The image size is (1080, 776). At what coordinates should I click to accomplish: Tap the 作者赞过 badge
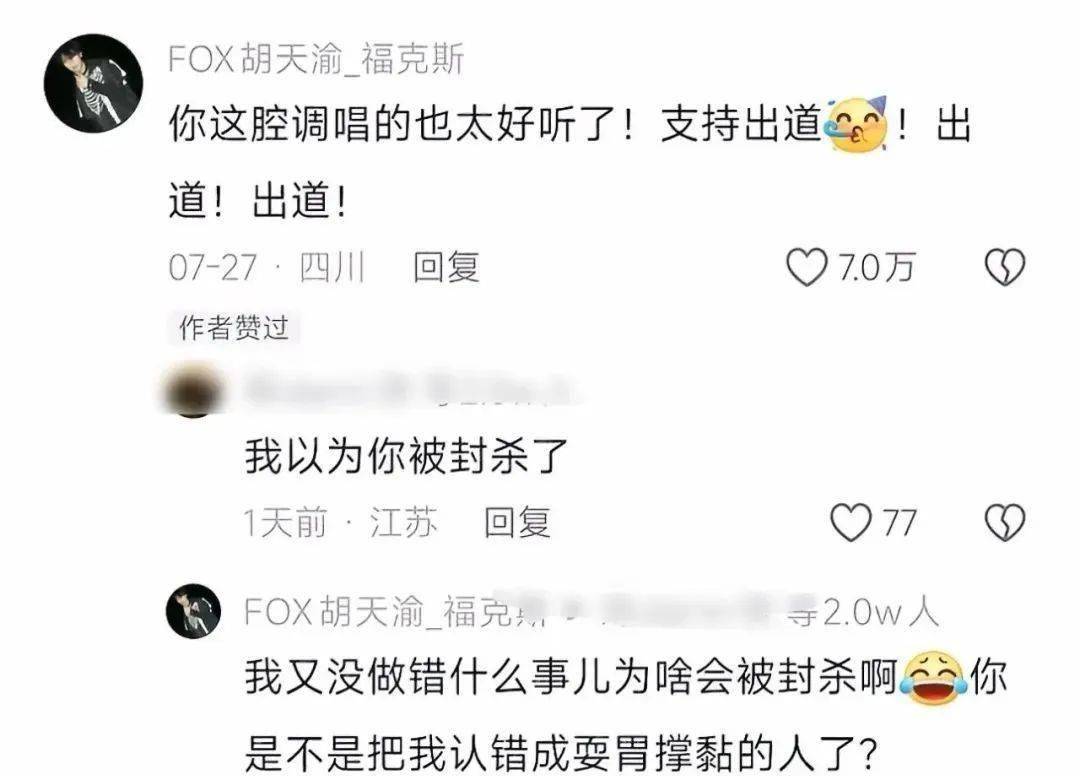233,328
